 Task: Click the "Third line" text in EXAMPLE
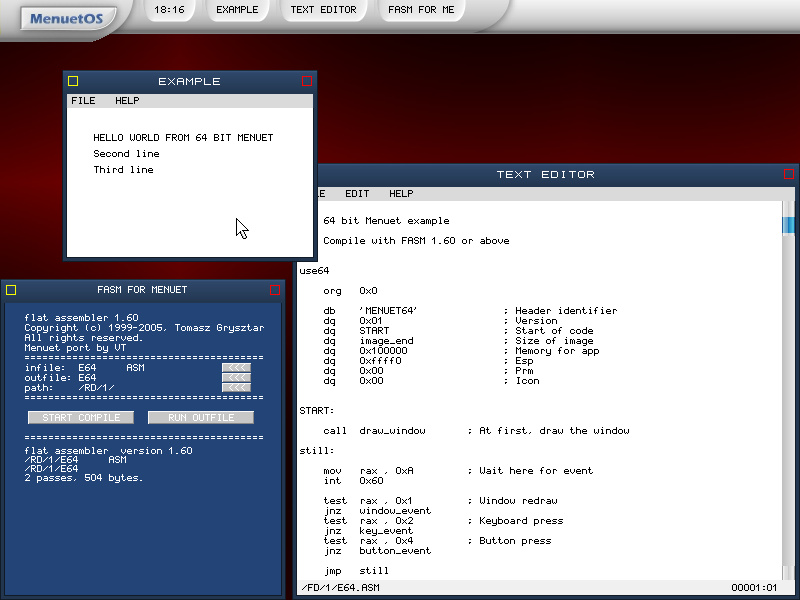point(123,170)
